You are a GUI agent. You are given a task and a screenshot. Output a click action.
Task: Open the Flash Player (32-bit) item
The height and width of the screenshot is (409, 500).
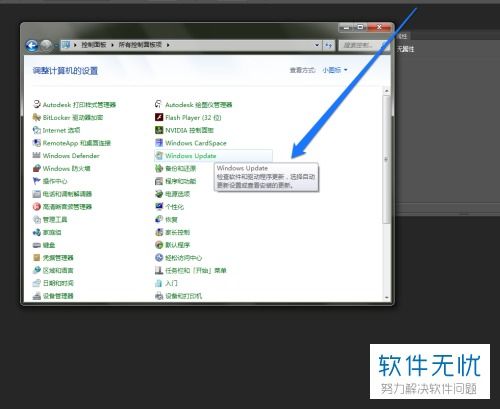[x=188, y=117]
